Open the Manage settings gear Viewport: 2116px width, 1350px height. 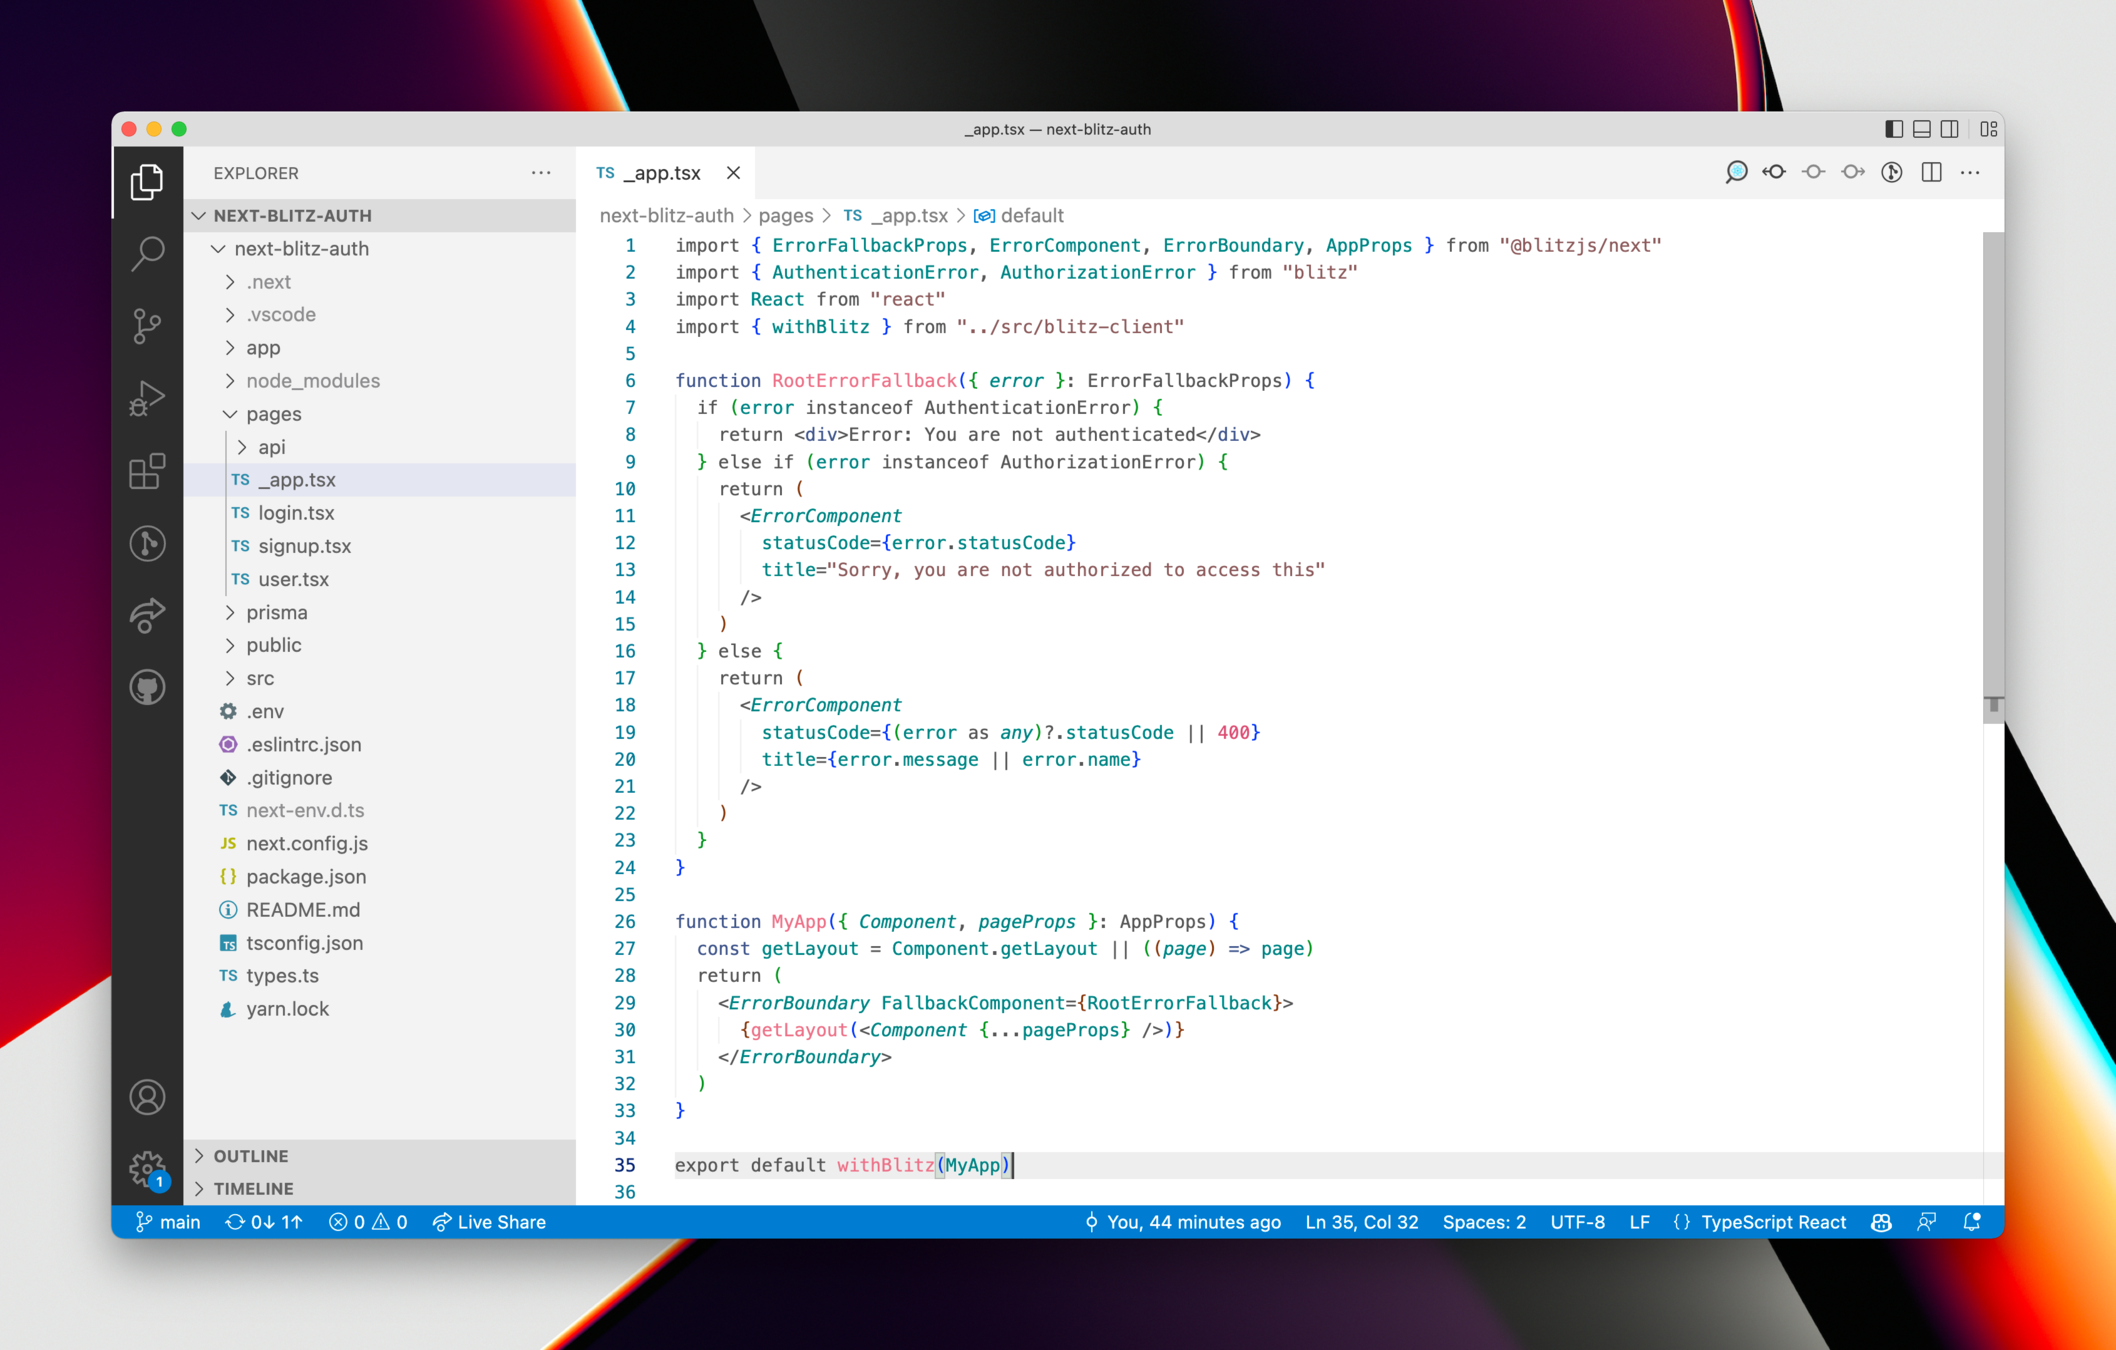tap(147, 1167)
